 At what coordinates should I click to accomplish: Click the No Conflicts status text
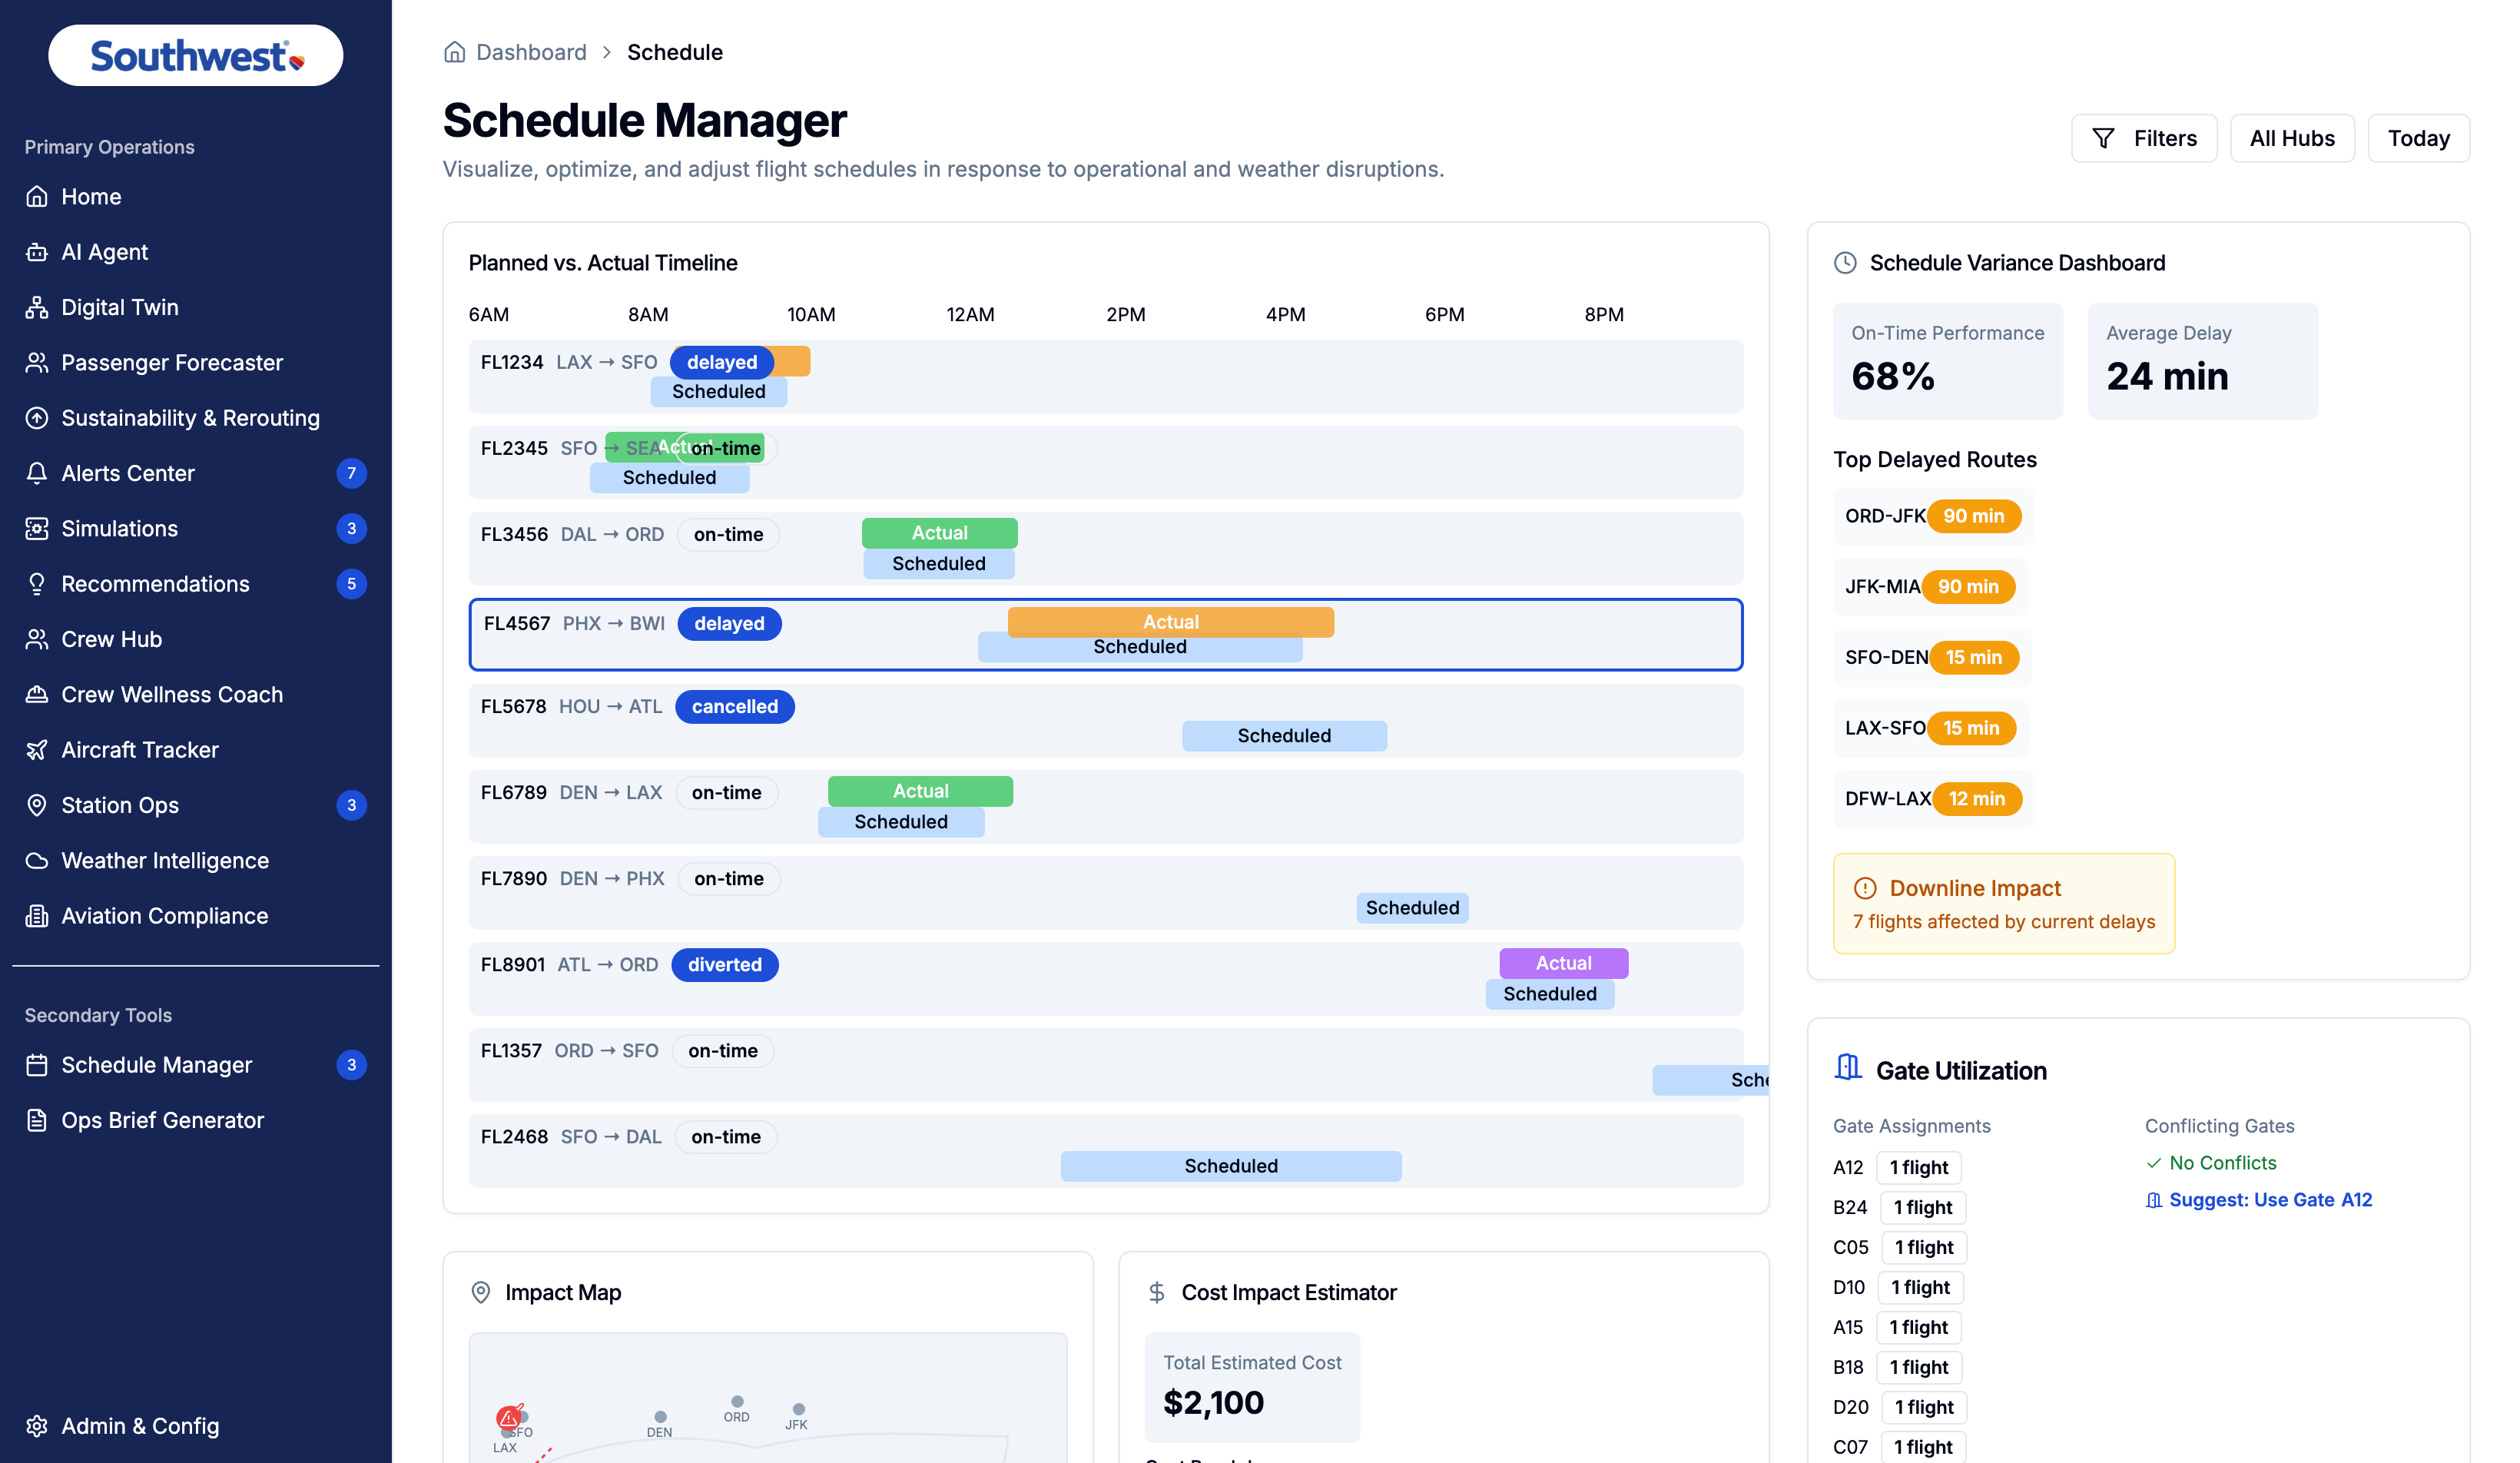pos(2223,1163)
